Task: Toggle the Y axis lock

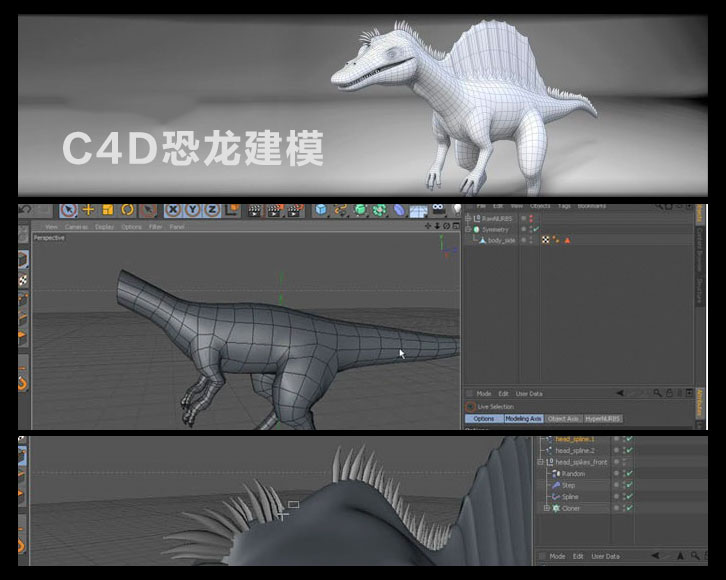Action: 193,210
